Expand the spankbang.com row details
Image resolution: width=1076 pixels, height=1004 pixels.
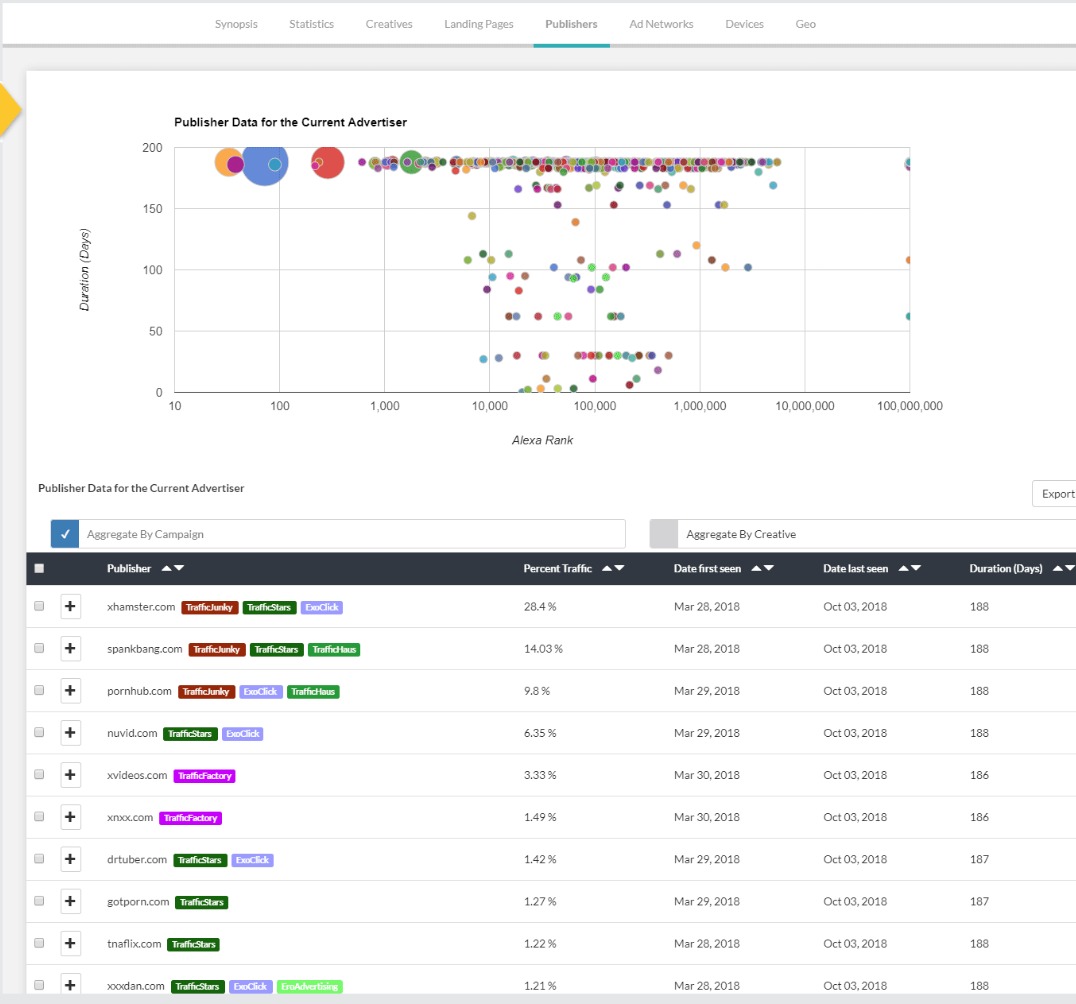tap(70, 649)
